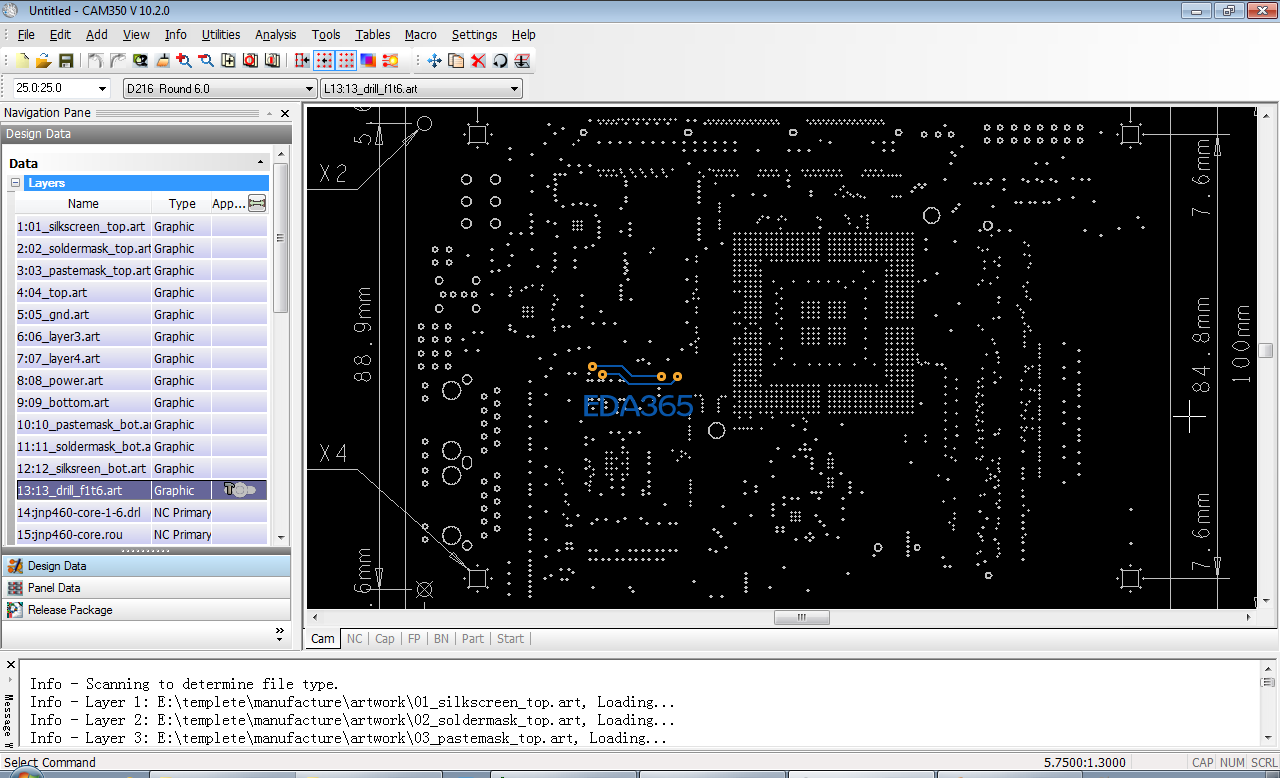The width and height of the screenshot is (1280, 778).
Task: Collapse the Layers tree node
Action: 16,183
